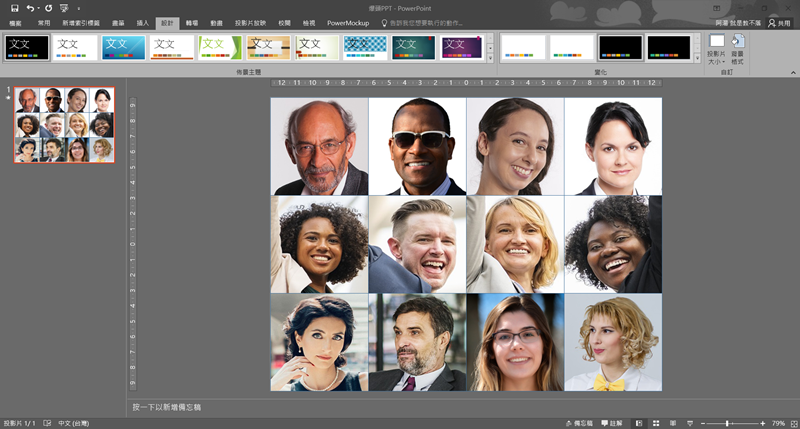Toggle the Notes (備忘稿) pane

pyautogui.click(x=580, y=423)
